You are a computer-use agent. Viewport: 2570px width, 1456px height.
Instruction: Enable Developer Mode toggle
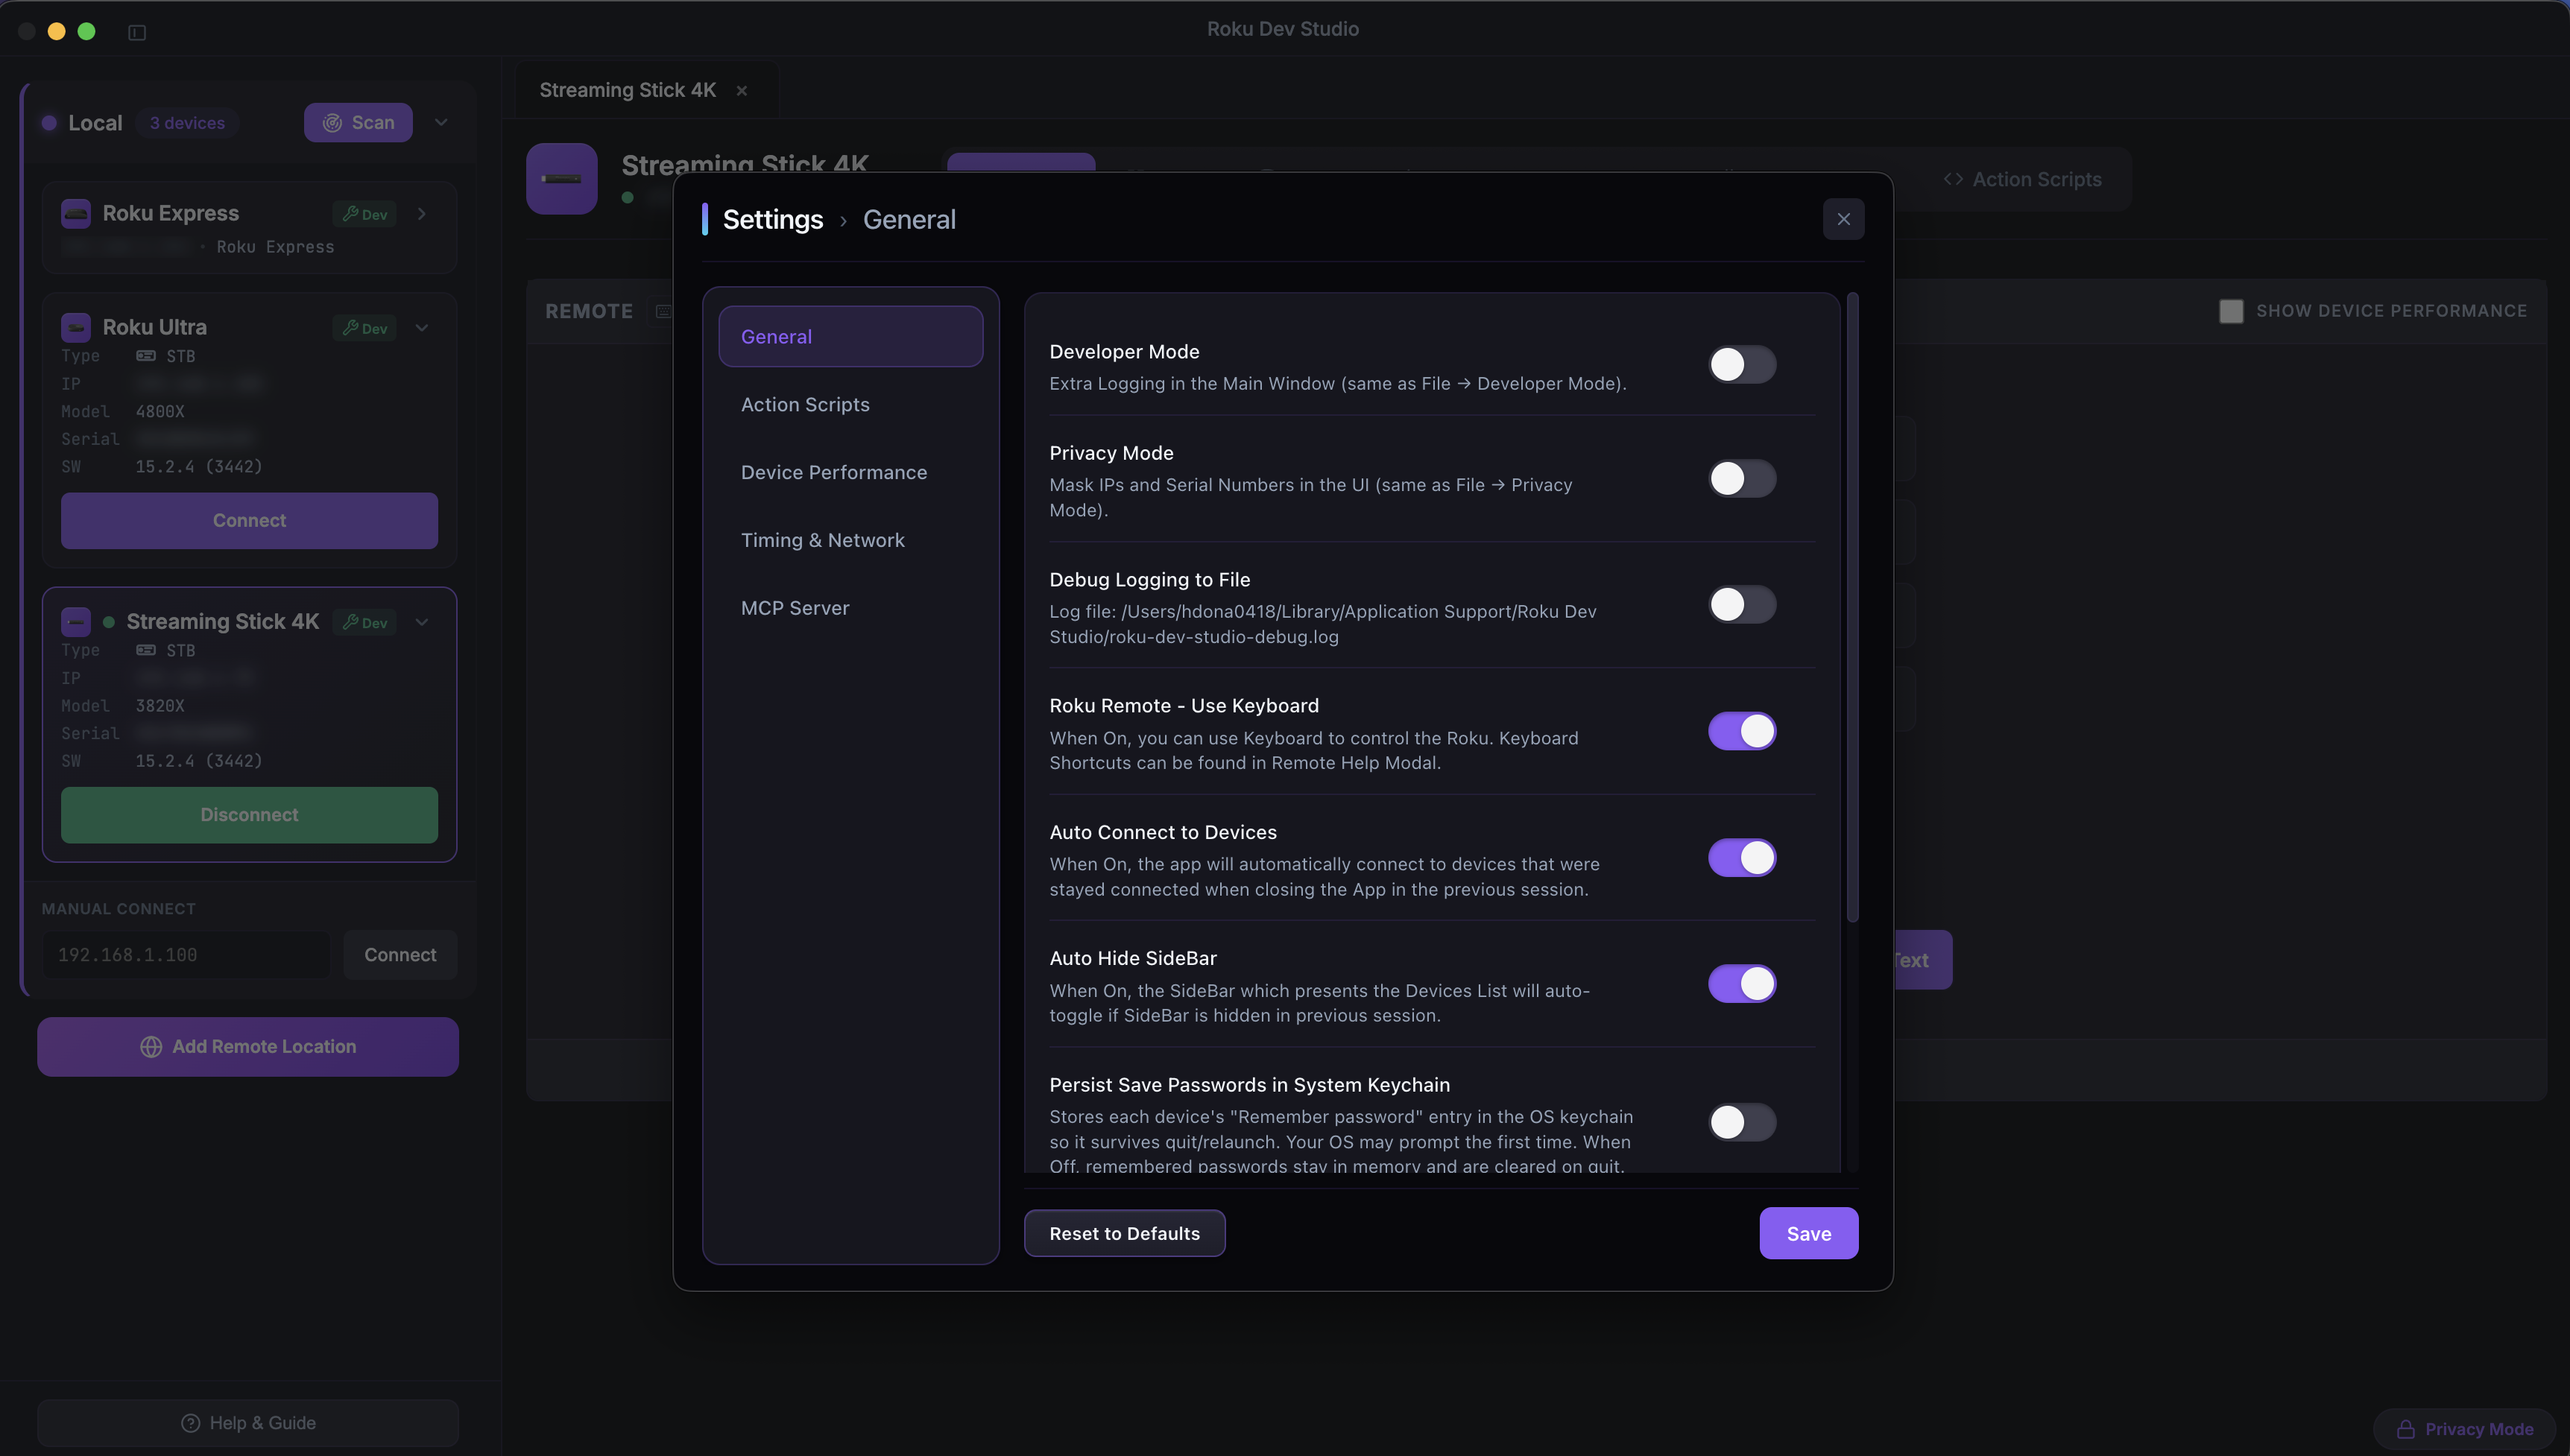[1742, 365]
